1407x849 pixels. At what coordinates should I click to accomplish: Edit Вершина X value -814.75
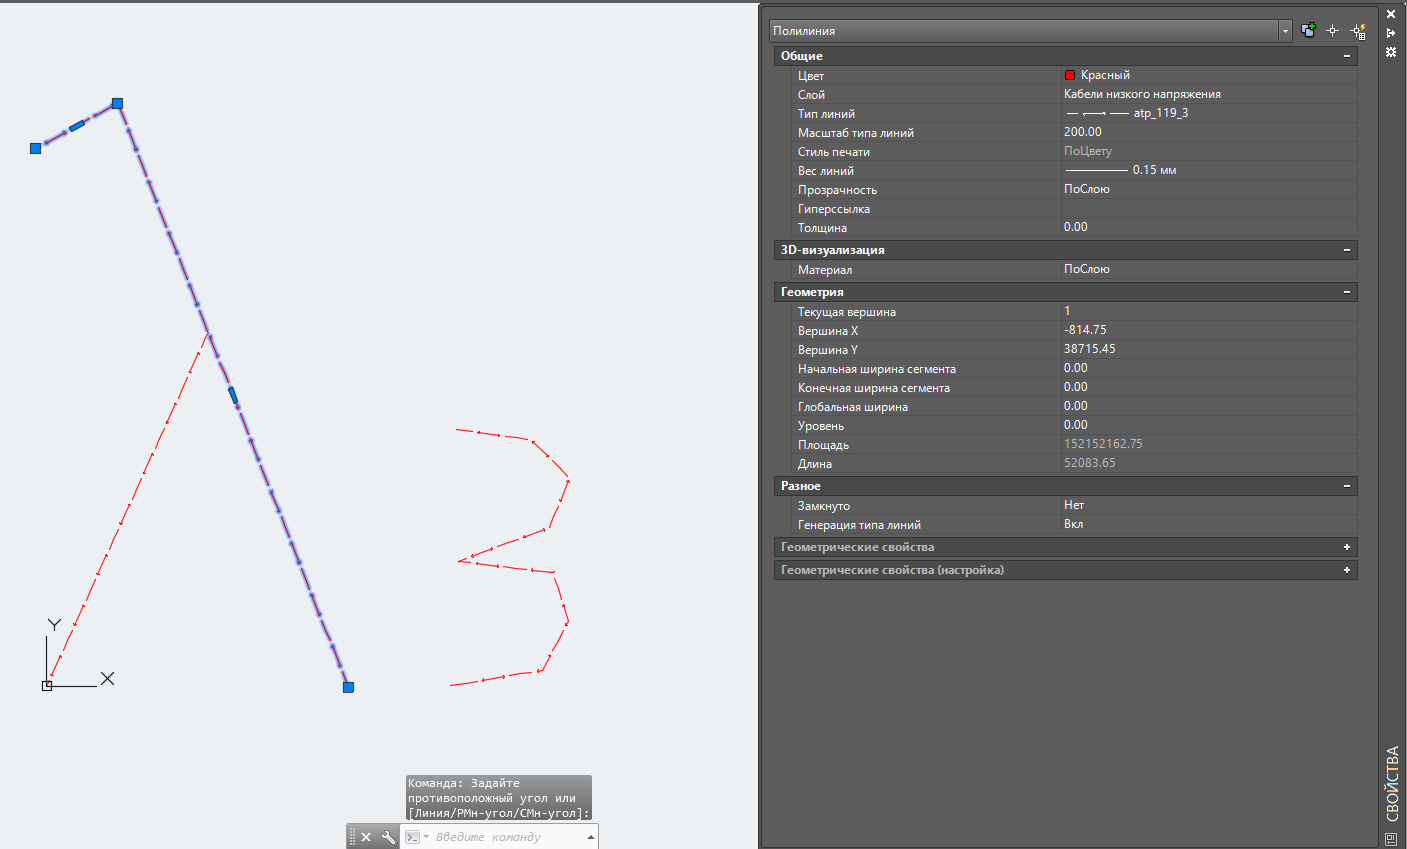click(1085, 330)
